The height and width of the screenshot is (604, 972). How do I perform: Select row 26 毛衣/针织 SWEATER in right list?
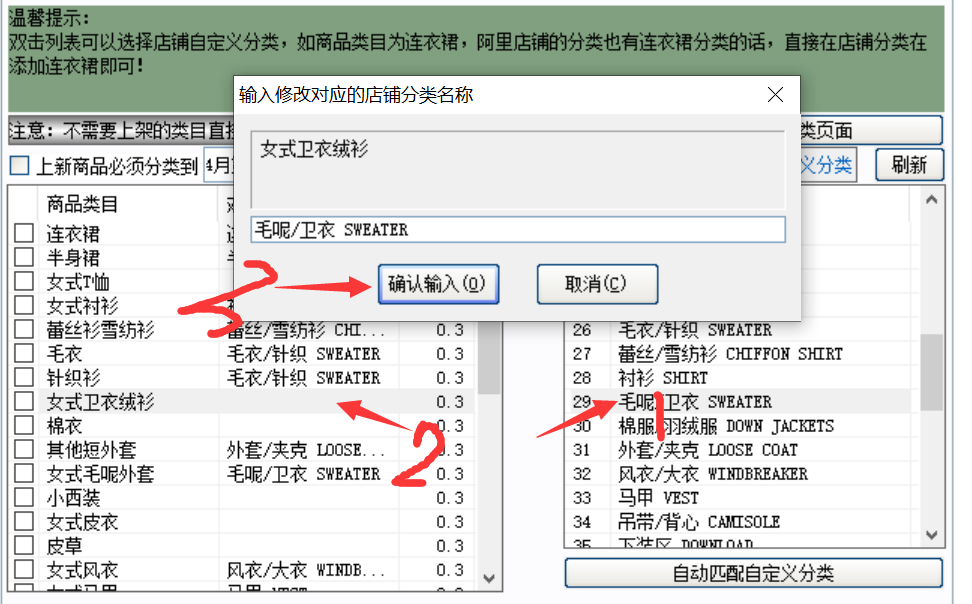click(738, 329)
